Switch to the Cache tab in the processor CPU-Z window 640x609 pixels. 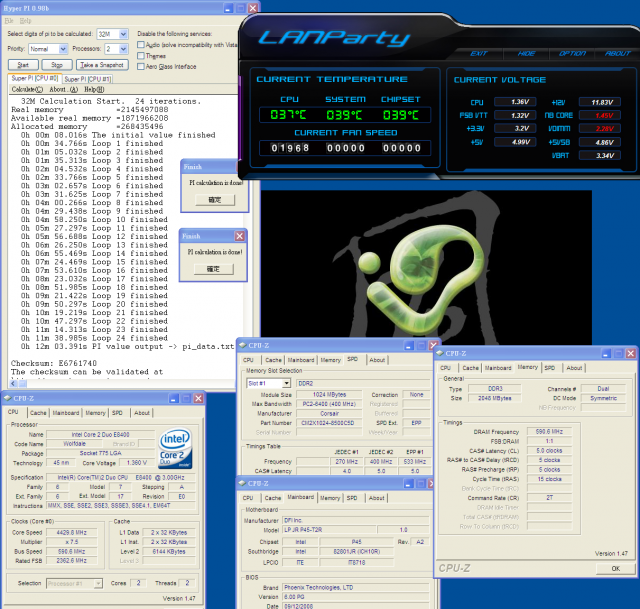38,413
